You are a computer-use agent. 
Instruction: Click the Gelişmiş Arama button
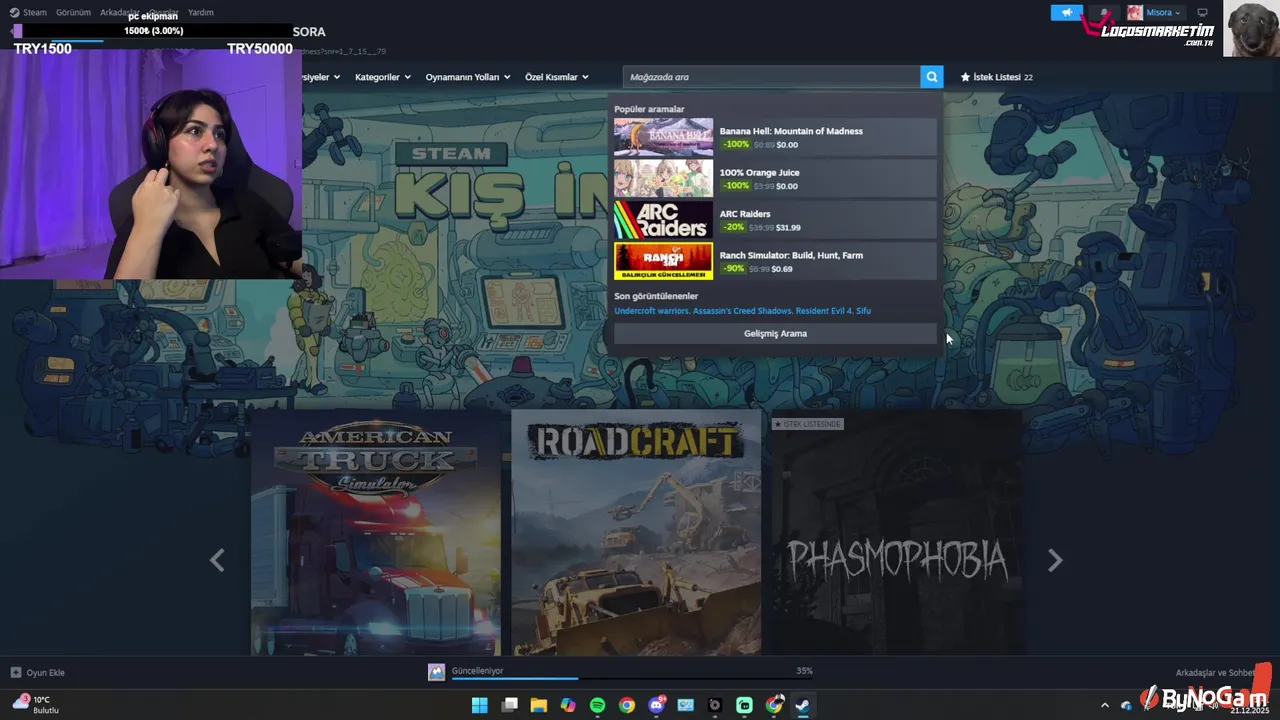pyautogui.click(x=775, y=333)
